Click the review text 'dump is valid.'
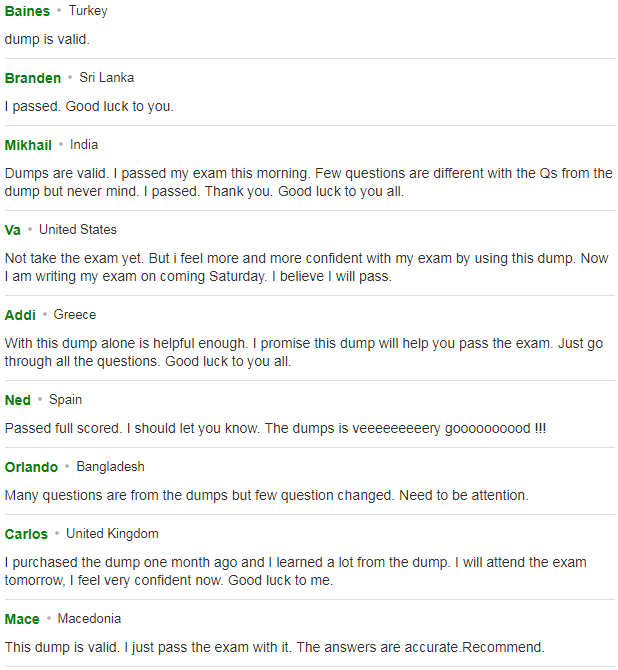Viewport: 618px width, 670px height. 47,40
